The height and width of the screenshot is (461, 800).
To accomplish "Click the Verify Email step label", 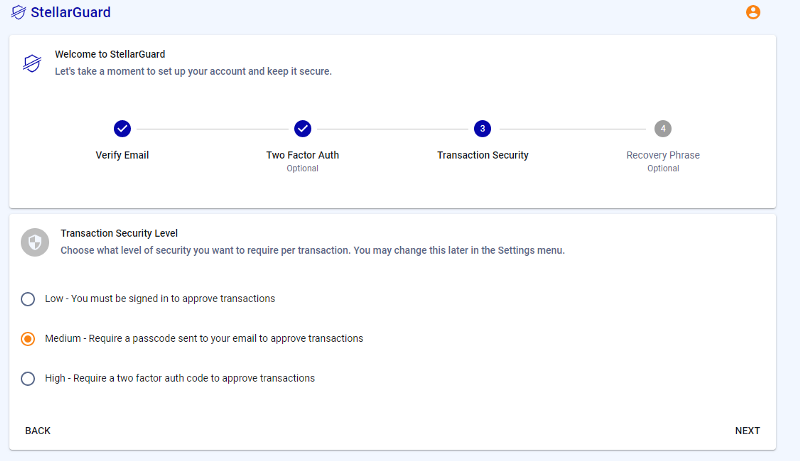I will [x=122, y=155].
